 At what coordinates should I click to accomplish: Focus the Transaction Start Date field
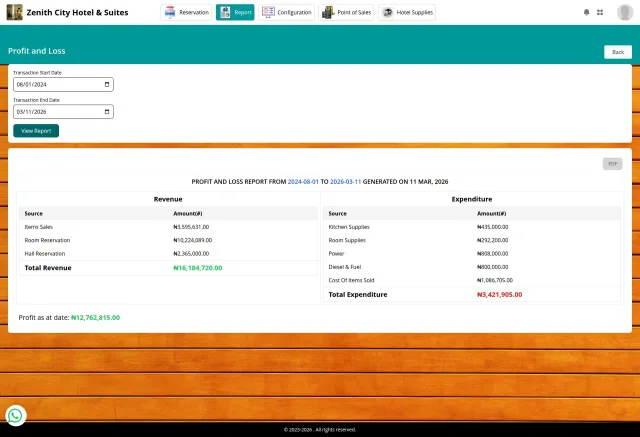click(x=63, y=84)
